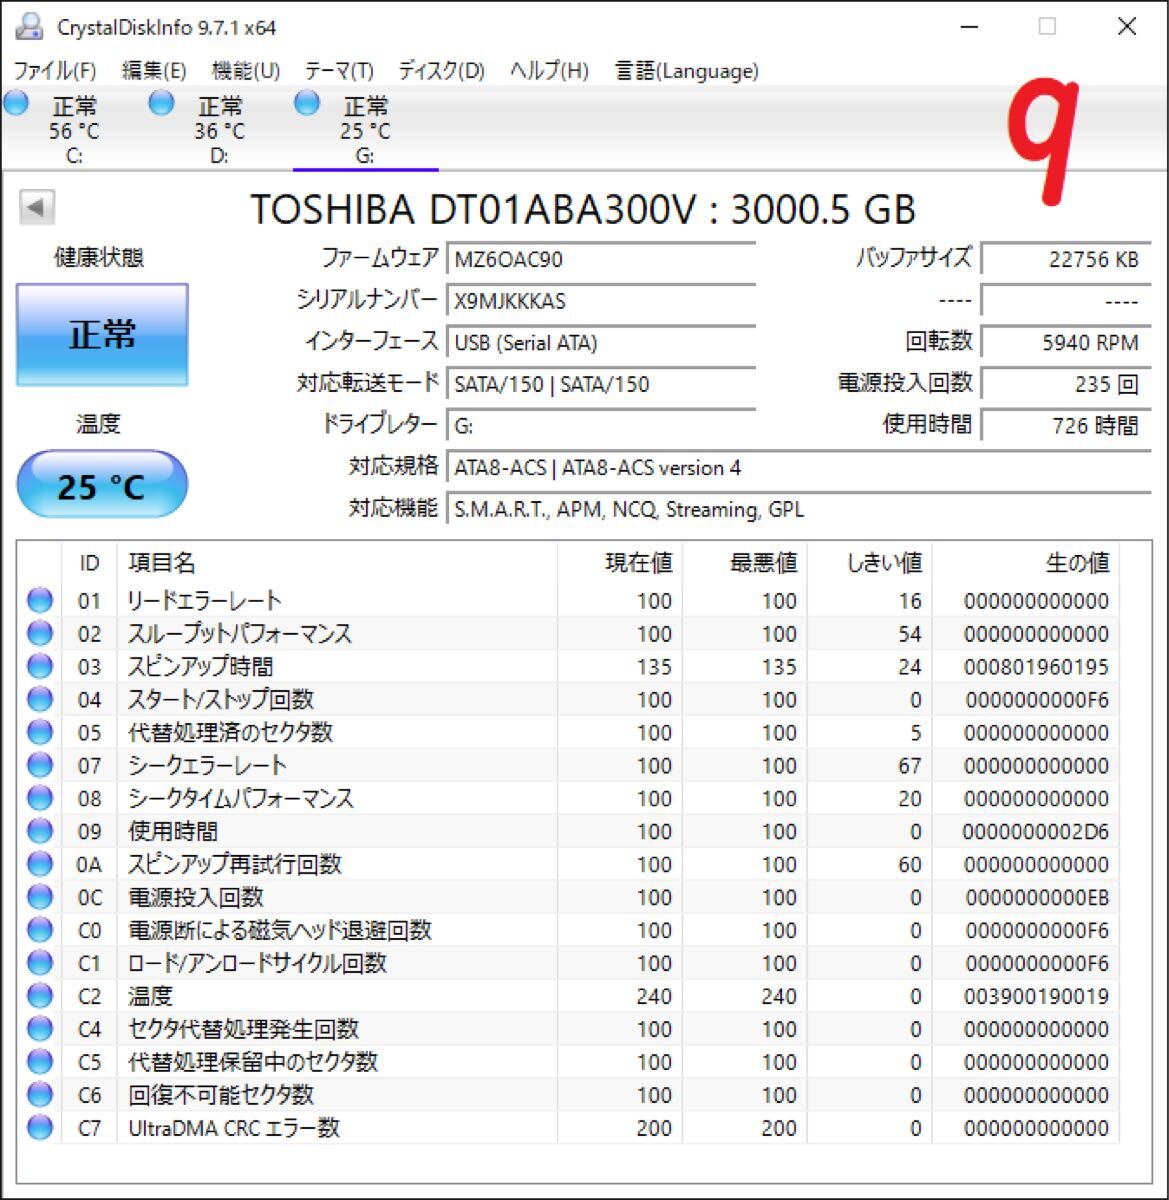Screen dimensions: 1169x1200
Task: Click status orb for 代替処理保留中のセクタ数 row
Action: (x=40, y=1063)
